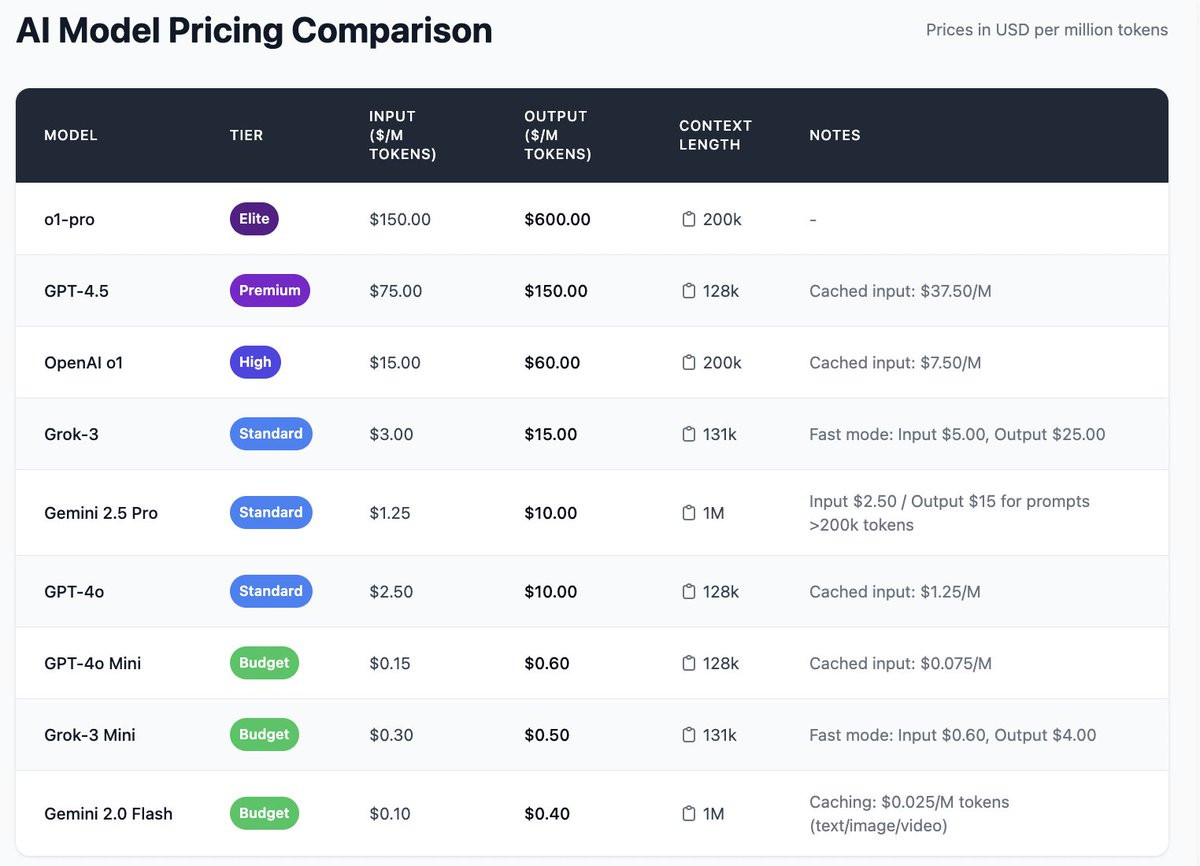This screenshot has width=1200, height=866.
Task: Click the Tier column header
Action: [246, 135]
